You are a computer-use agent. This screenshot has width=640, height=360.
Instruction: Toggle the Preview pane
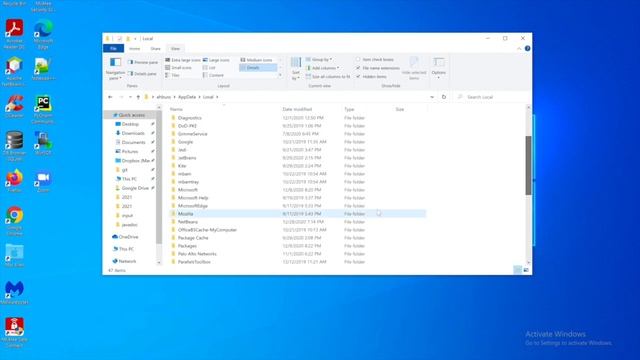click(x=142, y=62)
